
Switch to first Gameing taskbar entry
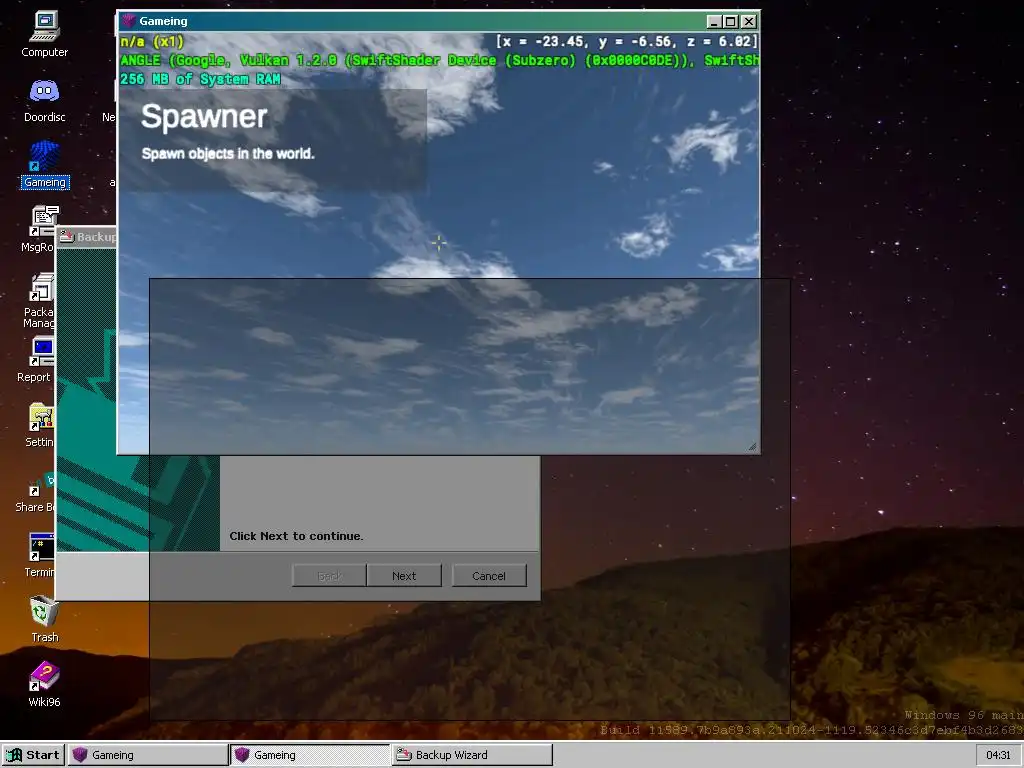pos(148,755)
